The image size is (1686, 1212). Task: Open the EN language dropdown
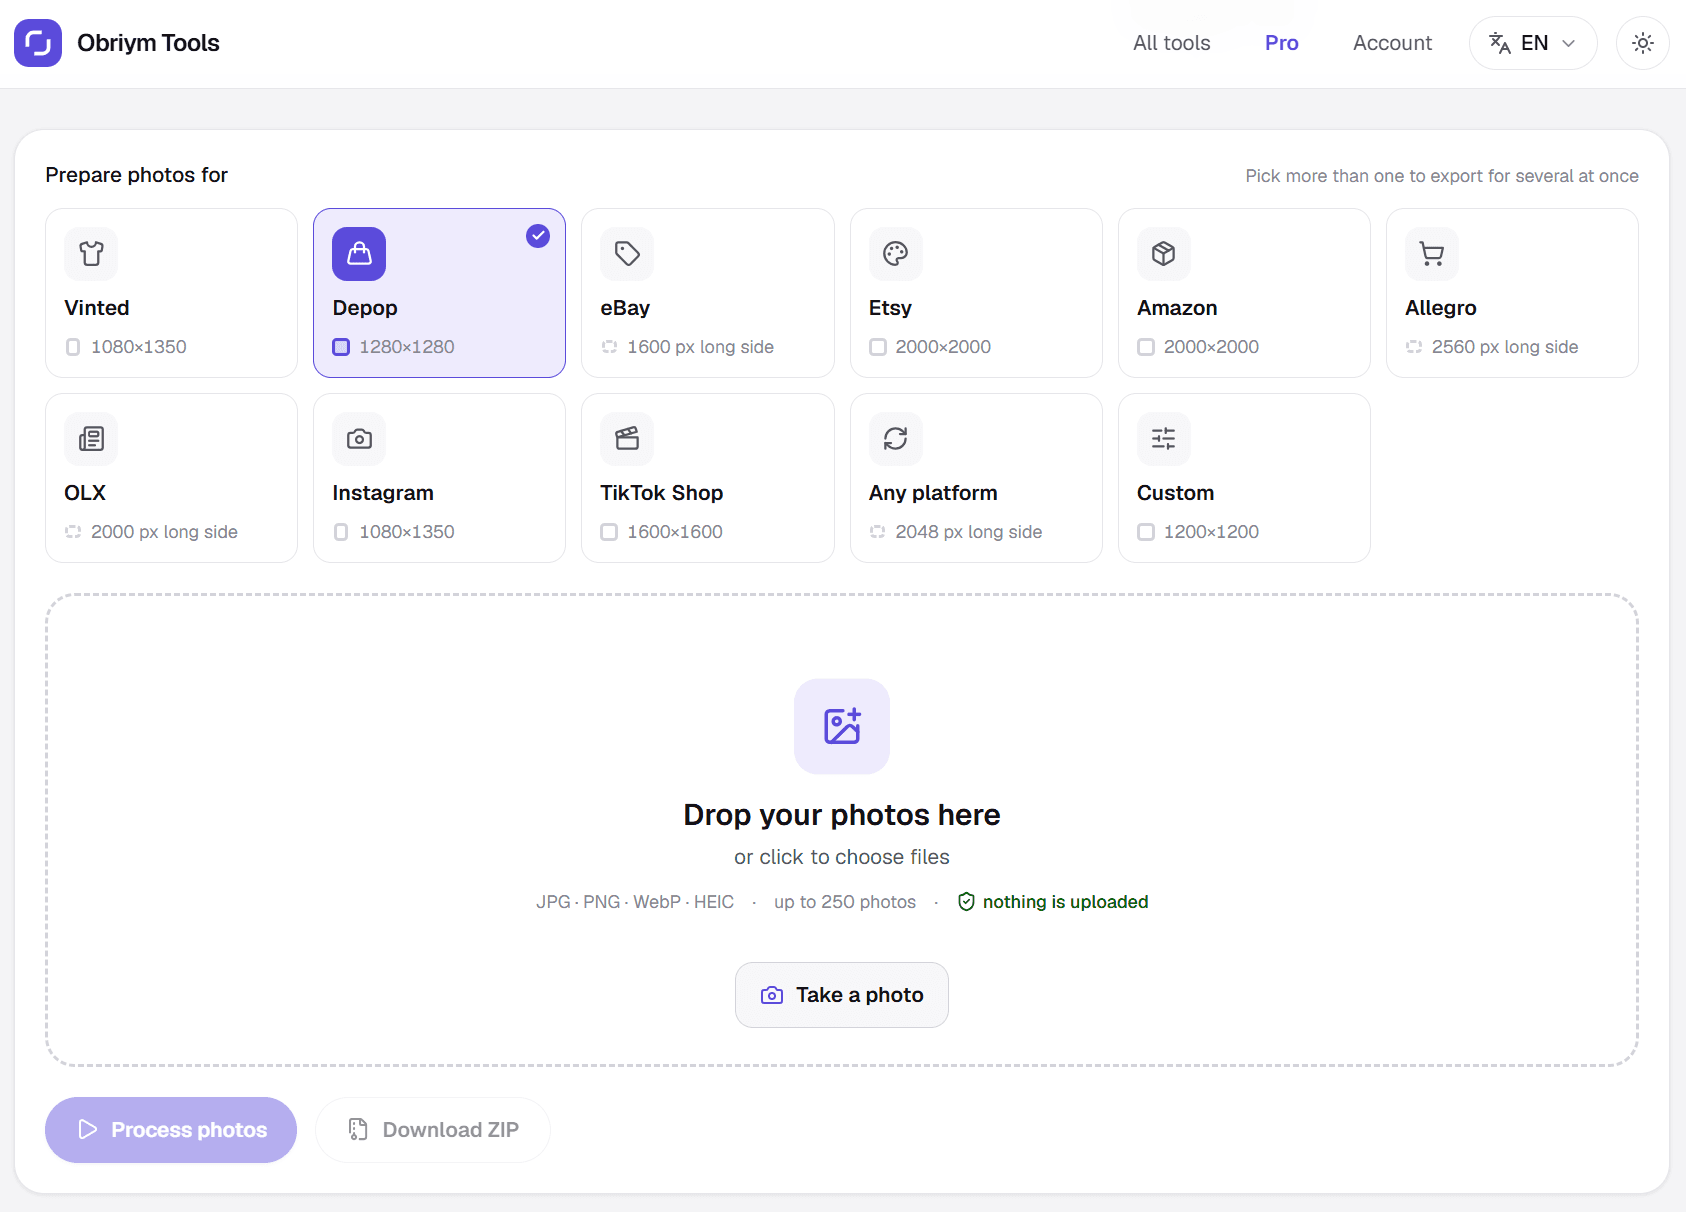1533,43
